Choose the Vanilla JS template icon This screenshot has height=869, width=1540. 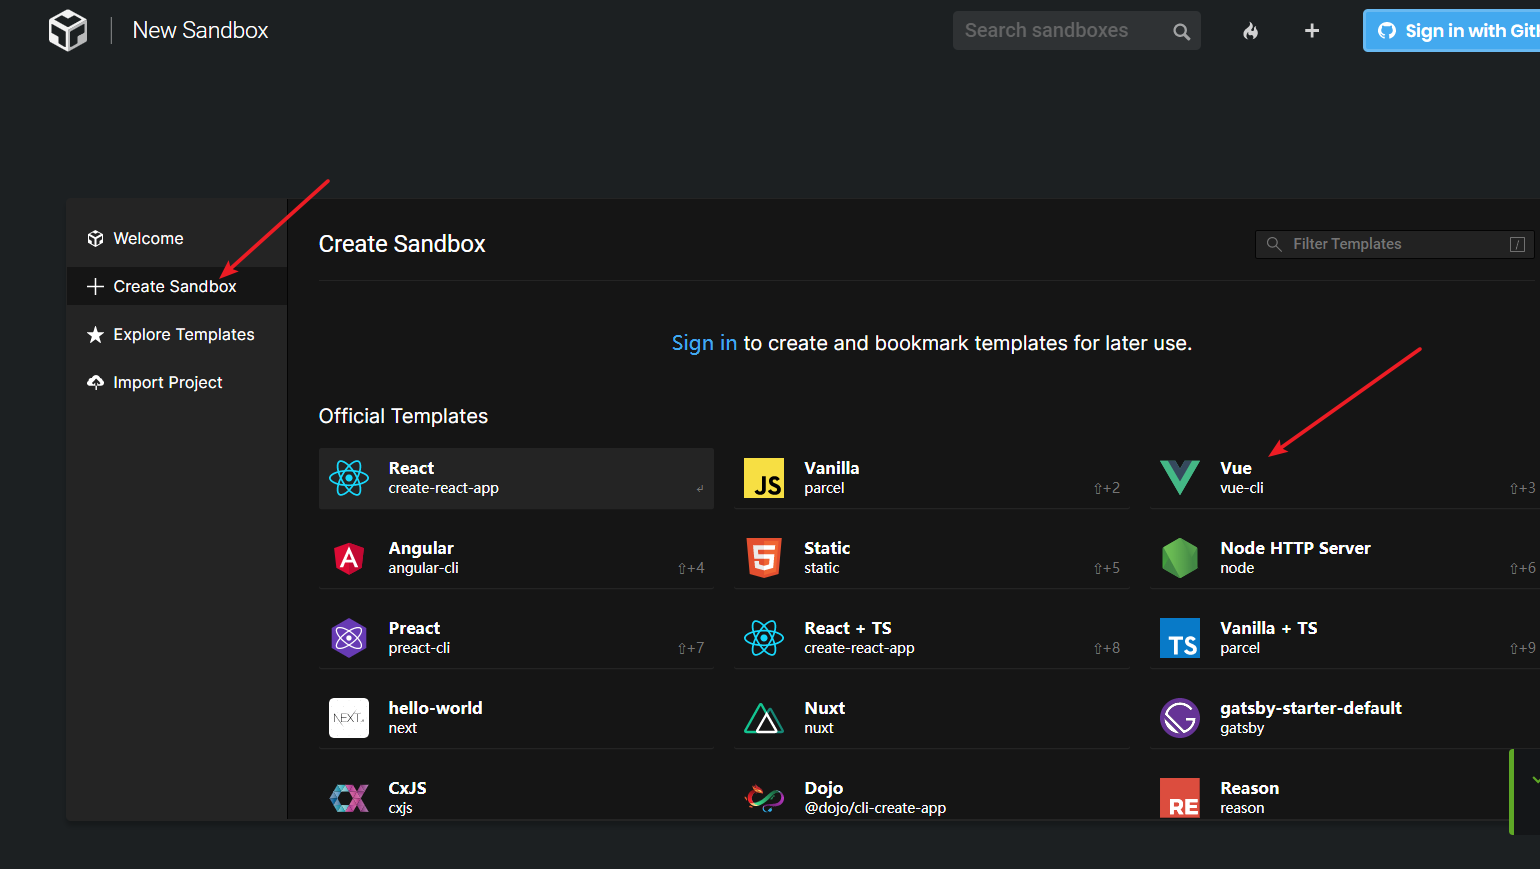[x=764, y=478]
